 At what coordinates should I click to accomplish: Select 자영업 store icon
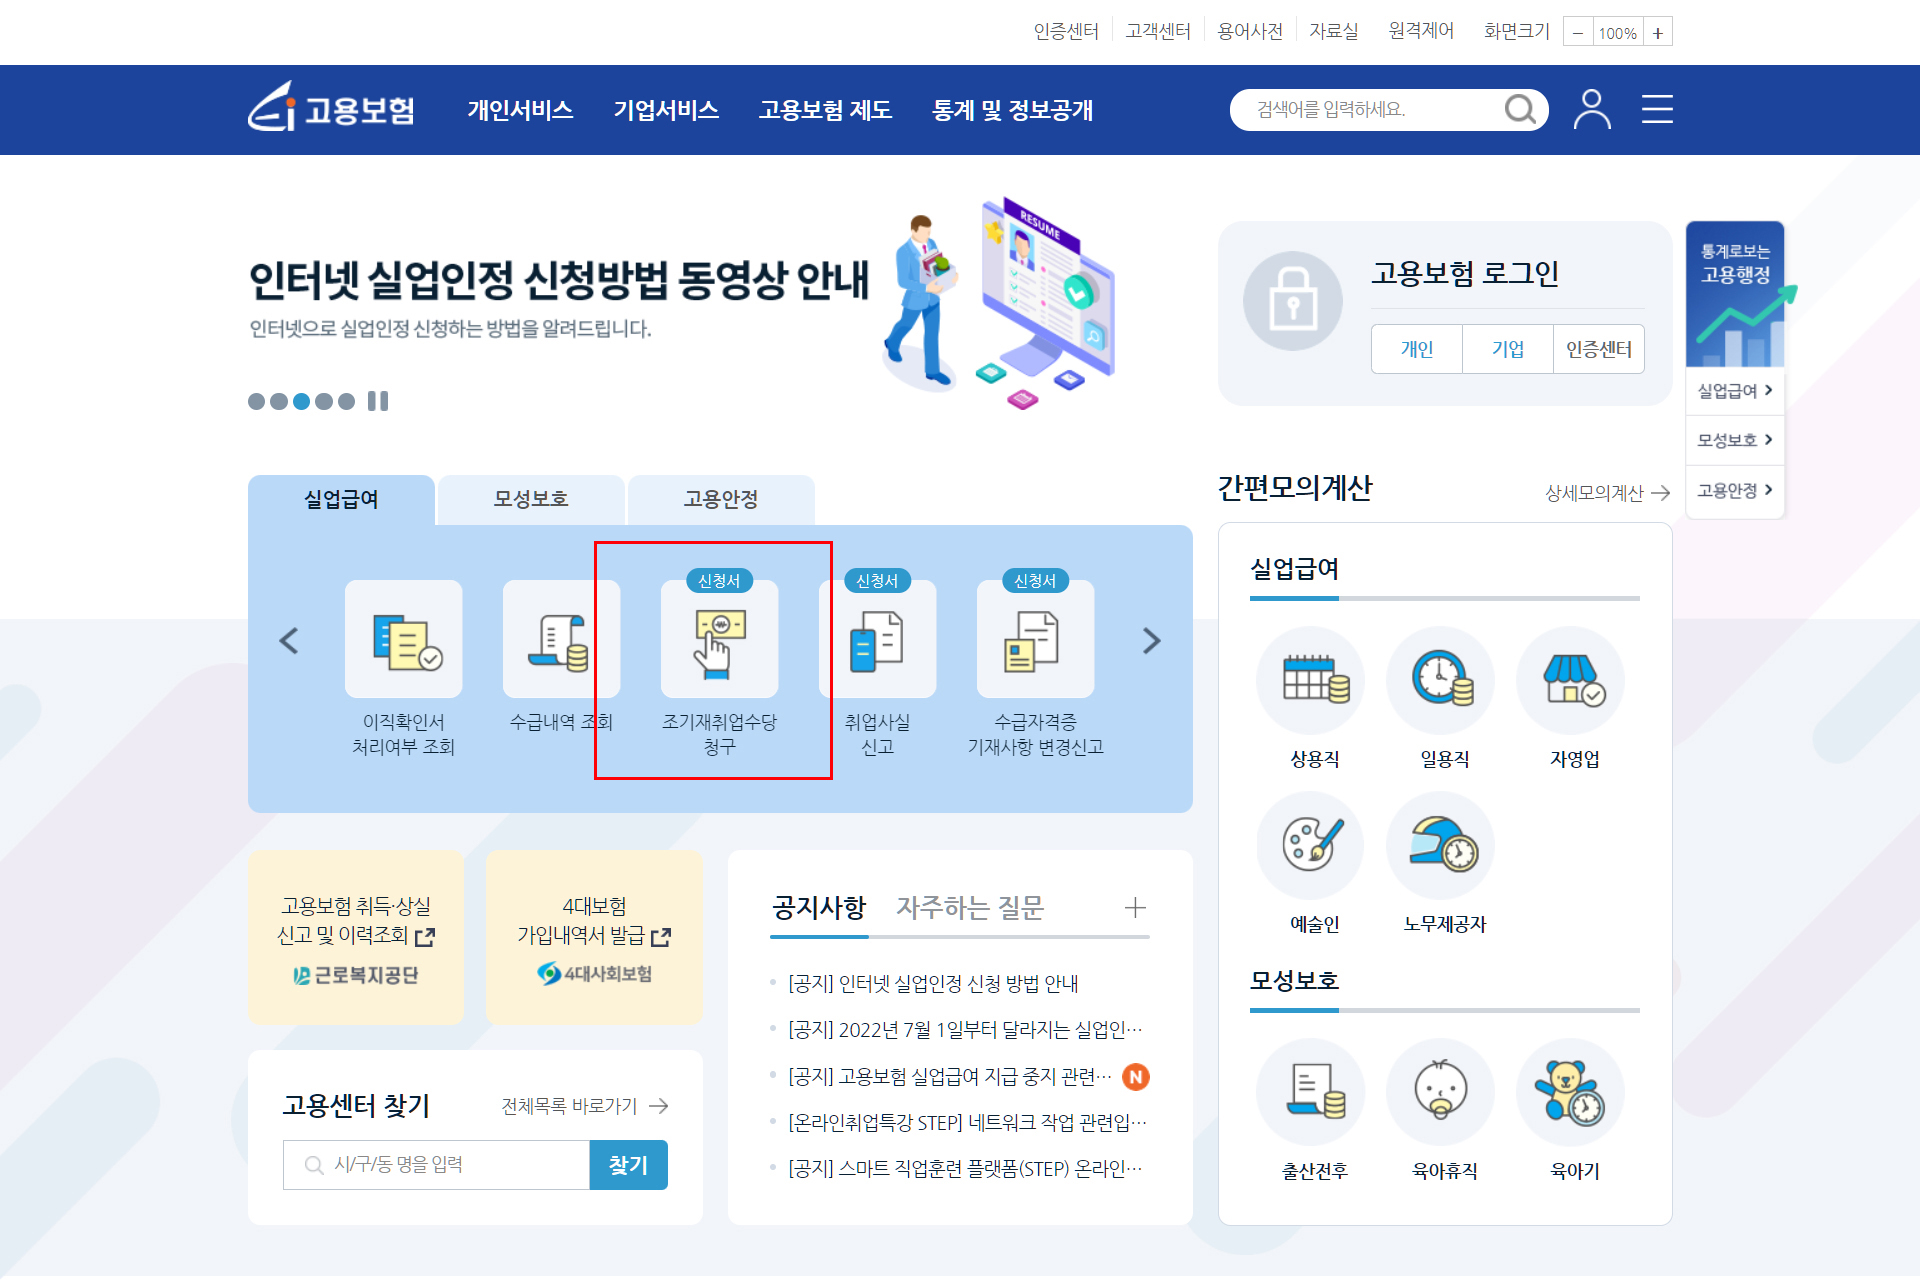pos(1574,680)
